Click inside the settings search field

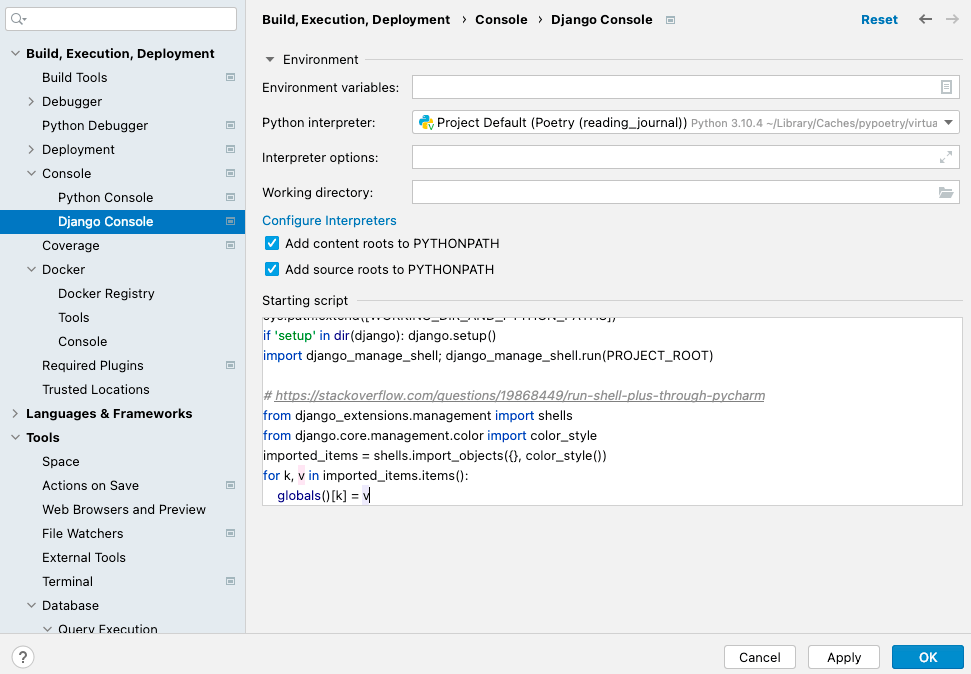tap(120, 19)
